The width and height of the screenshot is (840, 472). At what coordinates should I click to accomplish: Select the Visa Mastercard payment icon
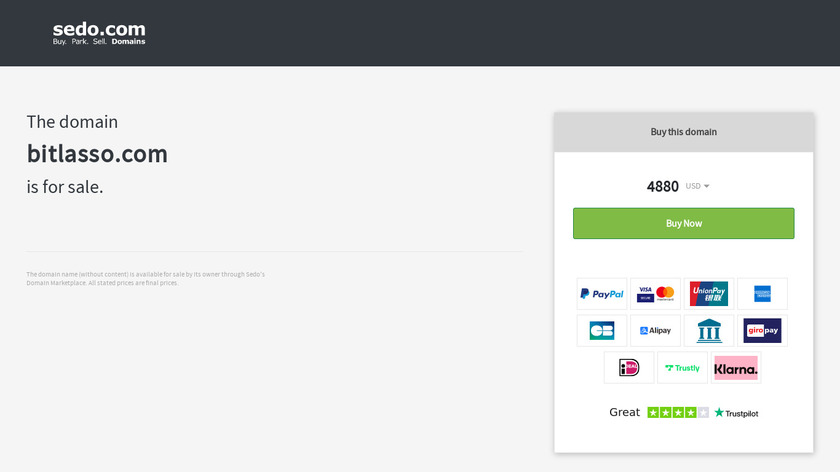656,294
